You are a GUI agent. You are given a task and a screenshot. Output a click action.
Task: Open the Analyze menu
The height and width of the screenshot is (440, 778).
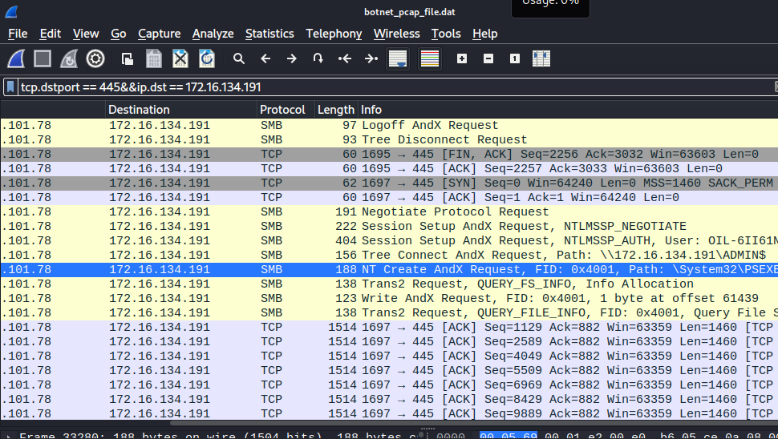pos(213,34)
